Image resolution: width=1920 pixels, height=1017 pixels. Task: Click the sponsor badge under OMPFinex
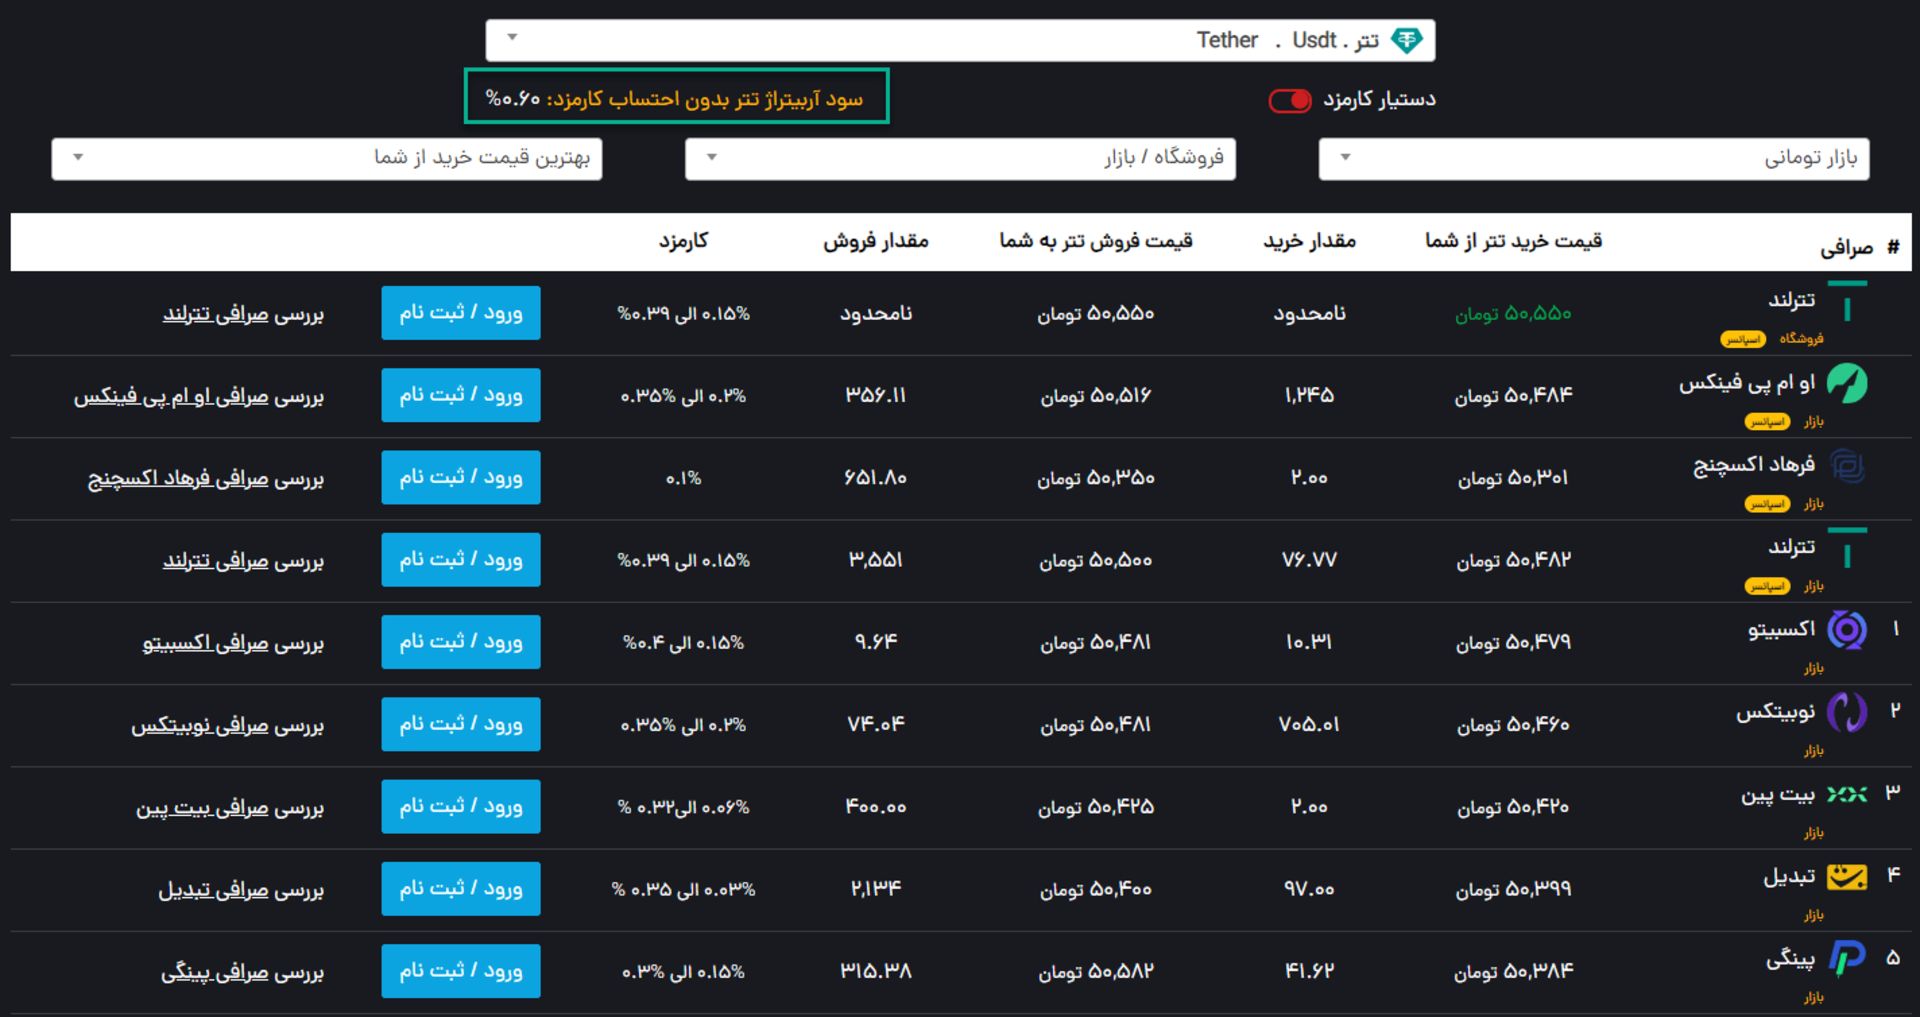click(x=1767, y=422)
